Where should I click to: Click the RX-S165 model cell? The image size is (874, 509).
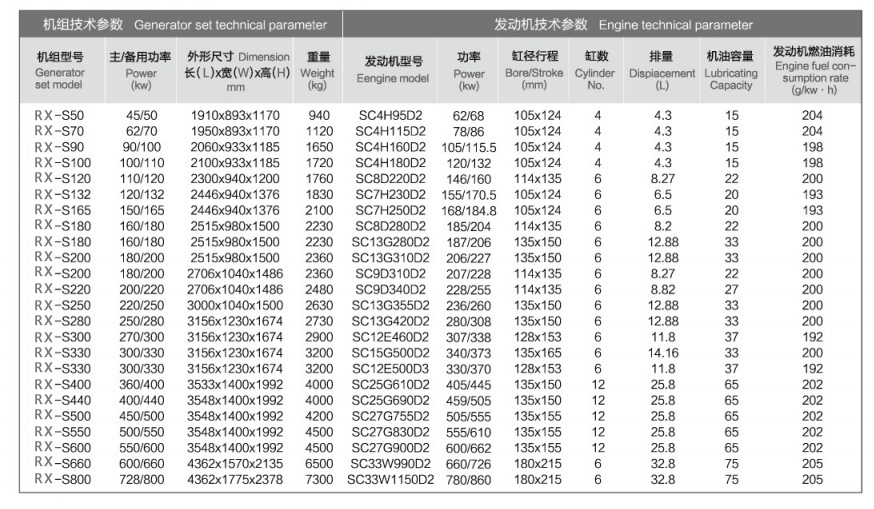point(62,210)
